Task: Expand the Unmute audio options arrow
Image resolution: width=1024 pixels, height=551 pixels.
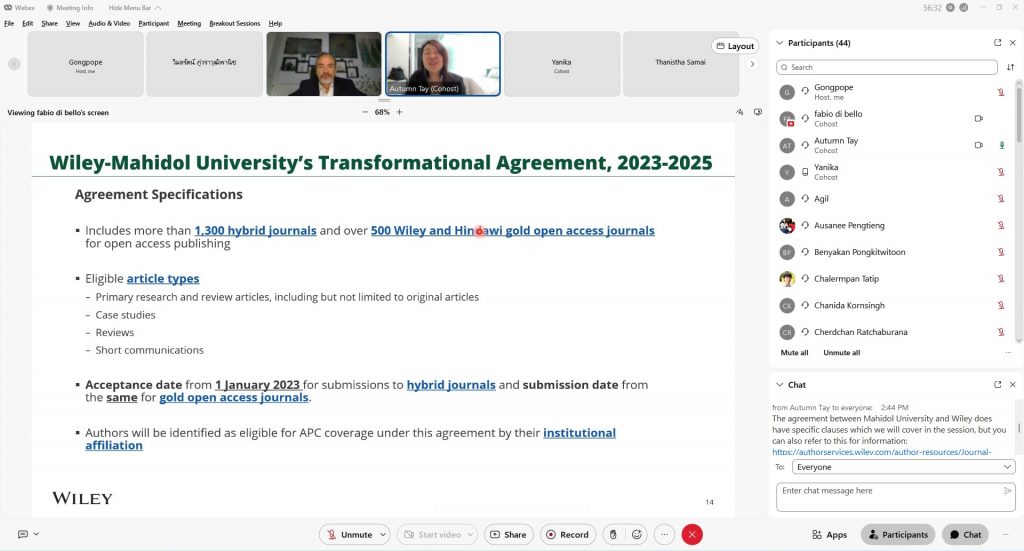Action: pyautogui.click(x=382, y=535)
